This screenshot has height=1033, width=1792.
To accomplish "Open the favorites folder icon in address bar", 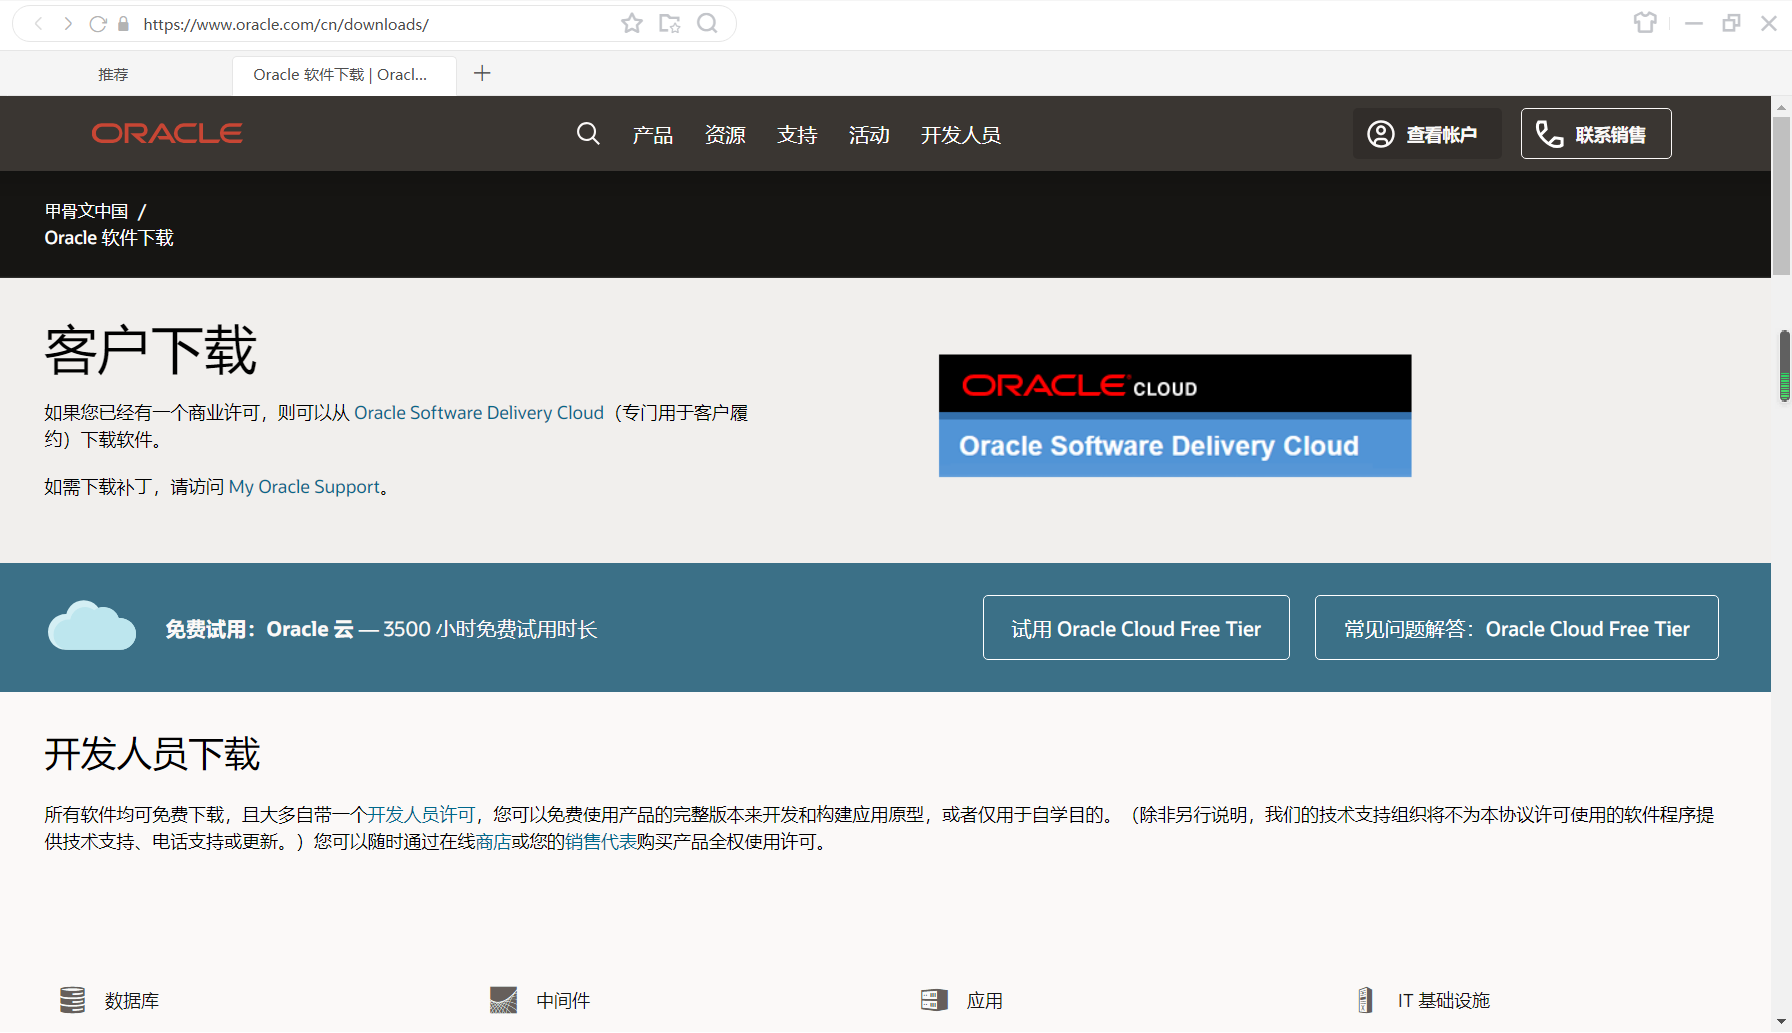I will pyautogui.click(x=670, y=23).
